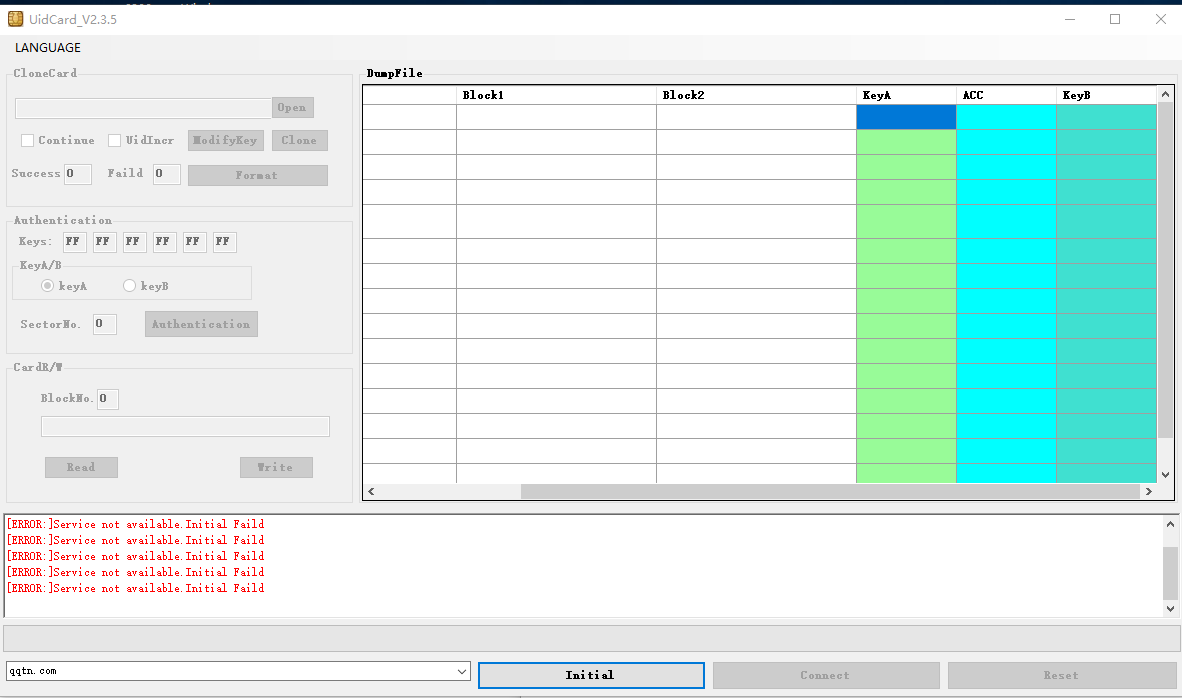This screenshot has height=698, width=1182.
Task: Click the Read button
Action: [x=81, y=467]
